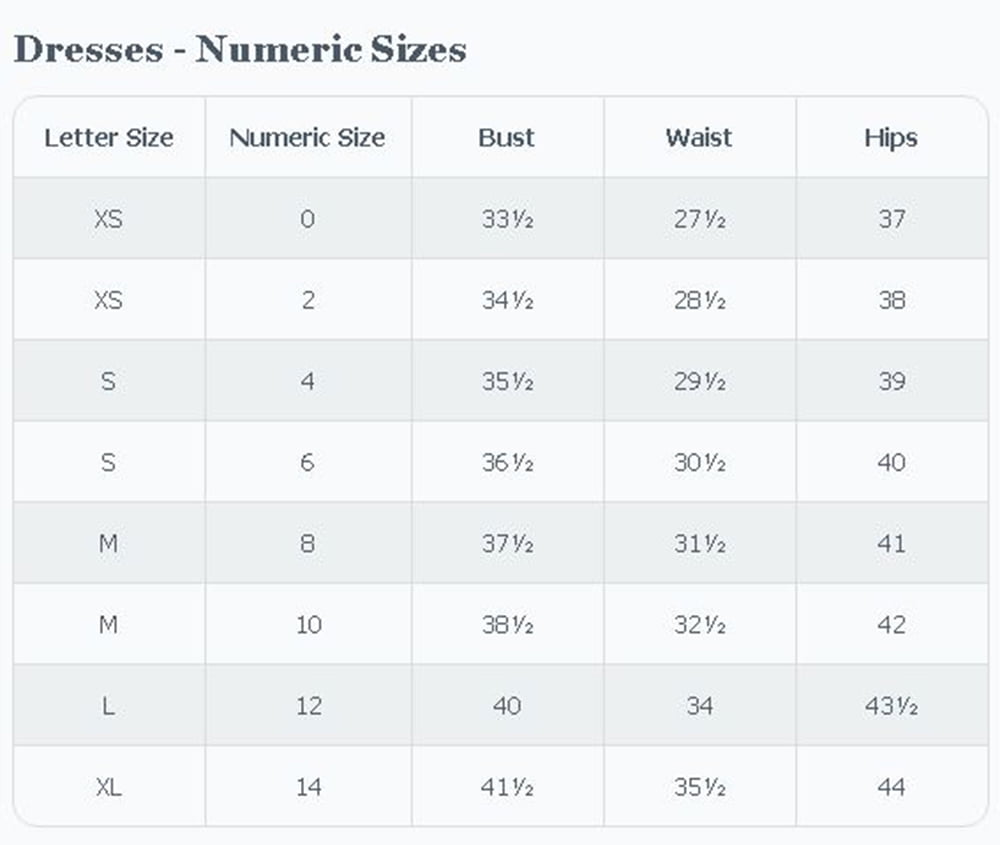Click the hips value 43½ cell
The image size is (1000, 845).
point(892,705)
